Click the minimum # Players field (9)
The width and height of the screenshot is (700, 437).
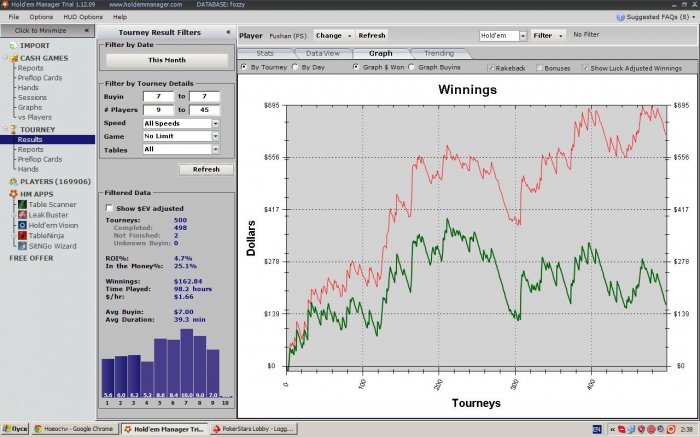click(158, 109)
